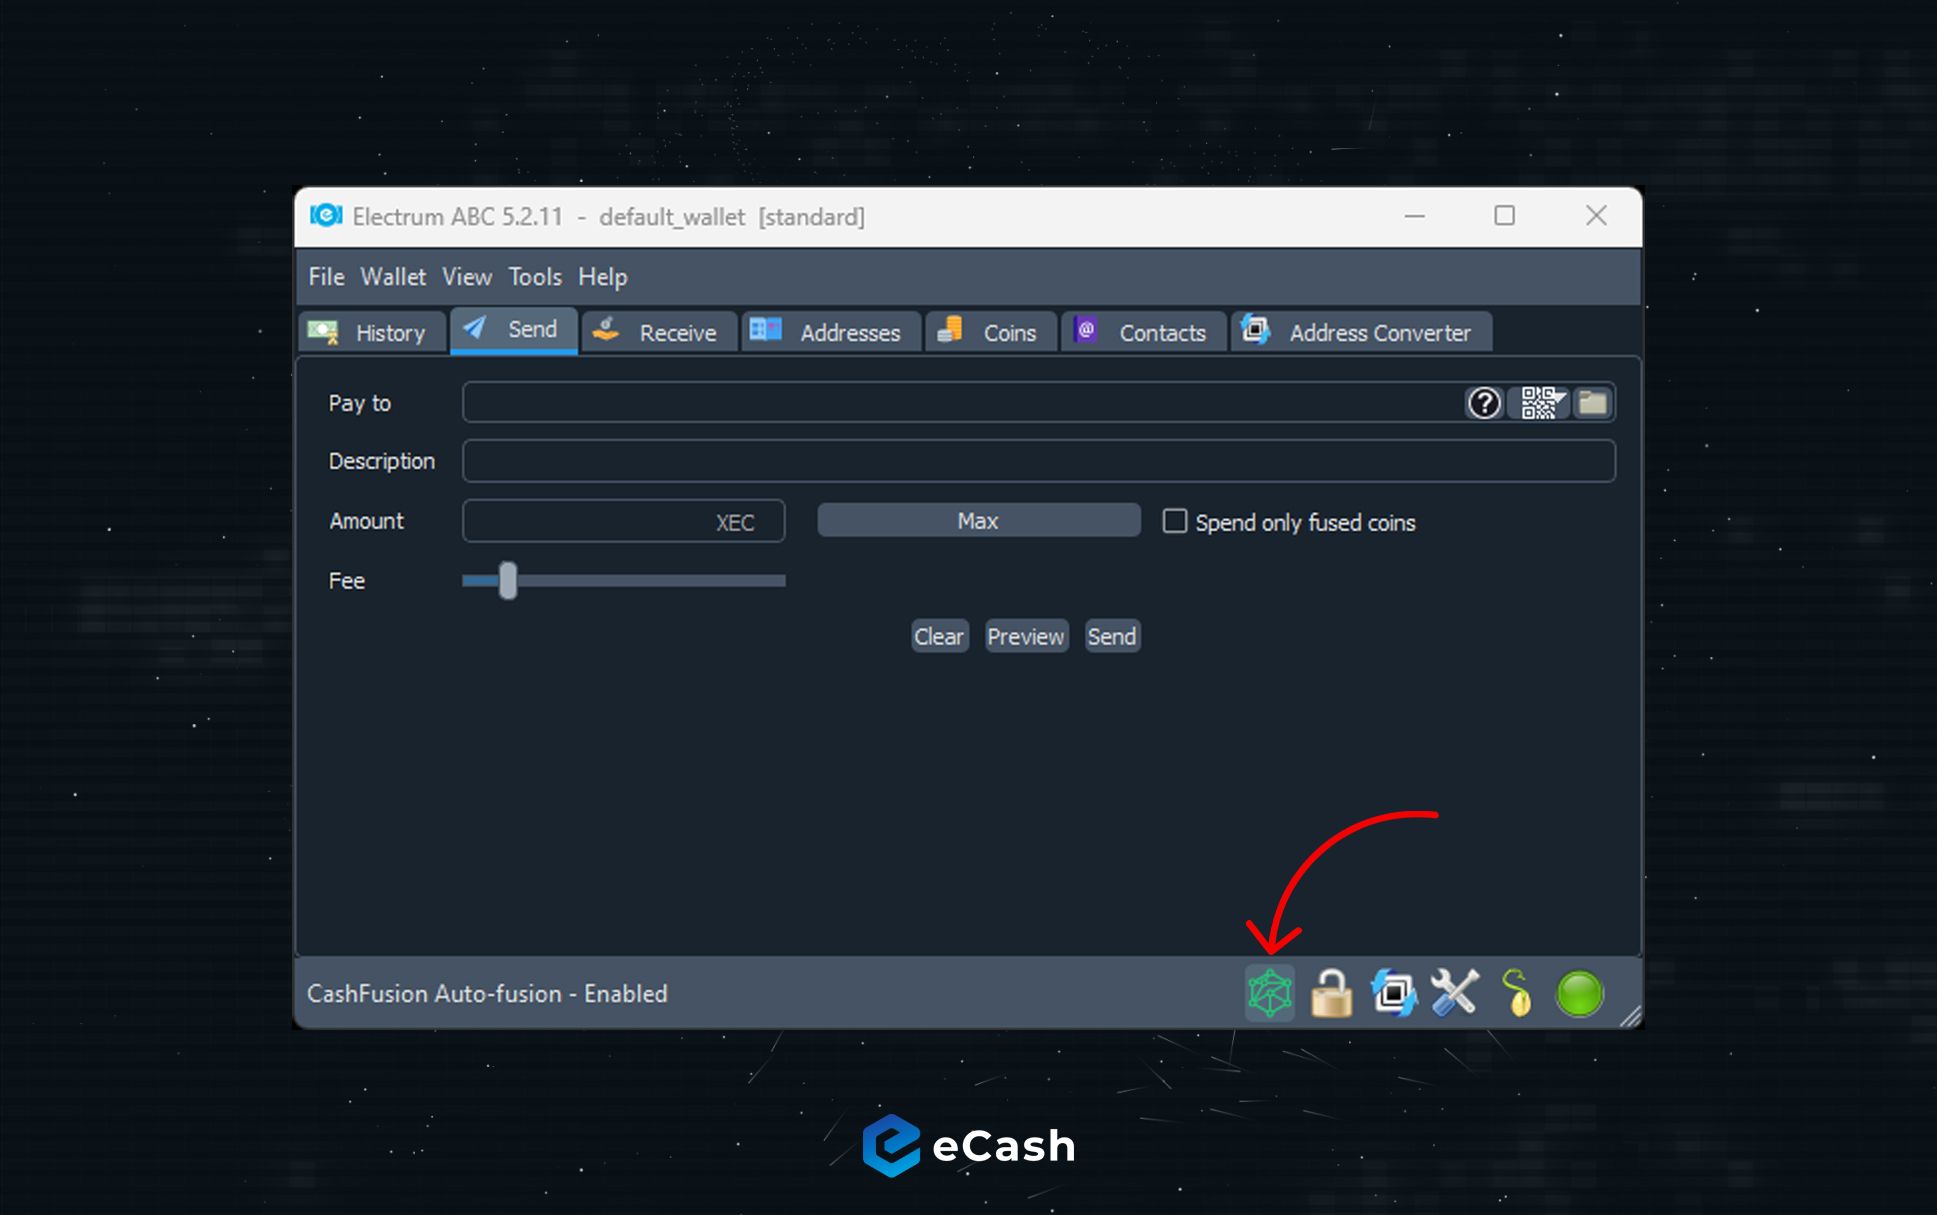Click the CashFusion status bar icon
The height and width of the screenshot is (1215, 1937).
point(1269,993)
